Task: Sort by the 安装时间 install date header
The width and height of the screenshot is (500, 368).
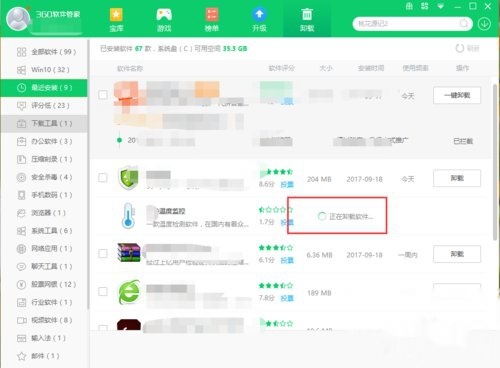Action: [x=371, y=68]
